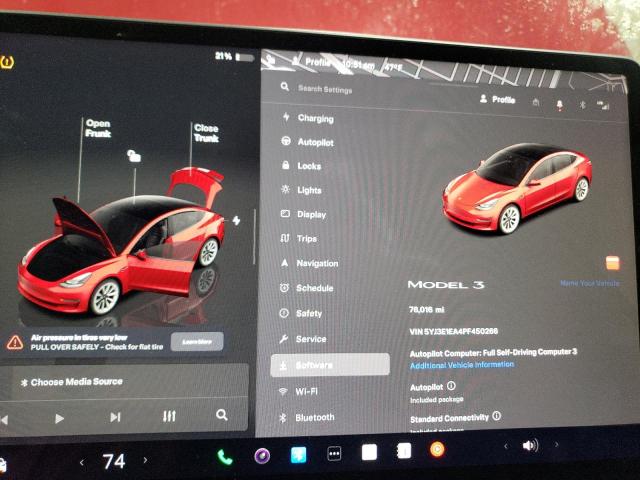Tap the orange release notes icon
The width and height of the screenshot is (640, 480).
point(613,263)
